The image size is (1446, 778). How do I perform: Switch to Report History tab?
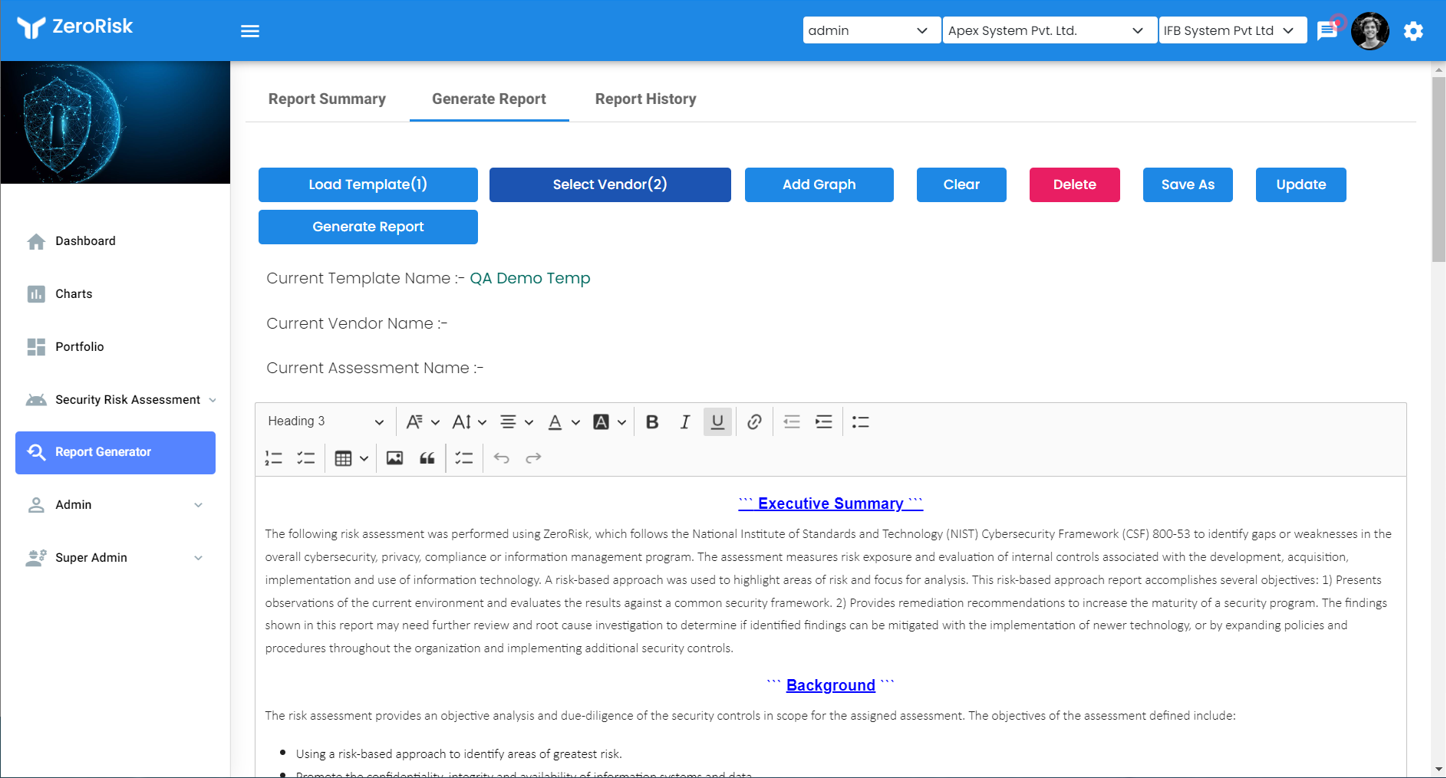[x=645, y=99]
